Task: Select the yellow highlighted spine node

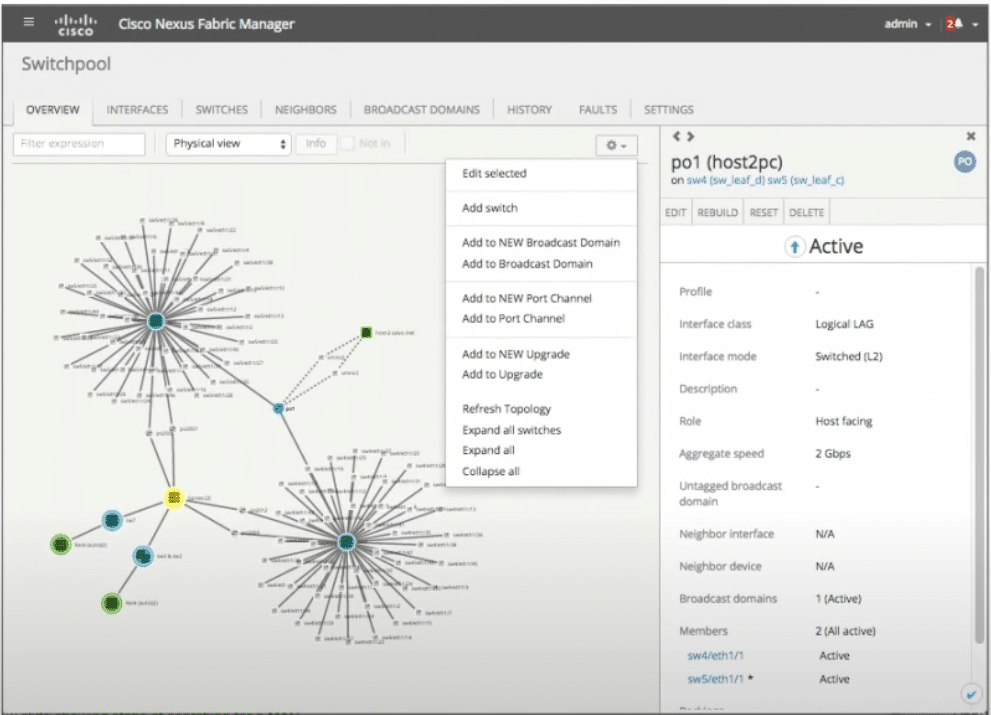Action: click(x=174, y=498)
